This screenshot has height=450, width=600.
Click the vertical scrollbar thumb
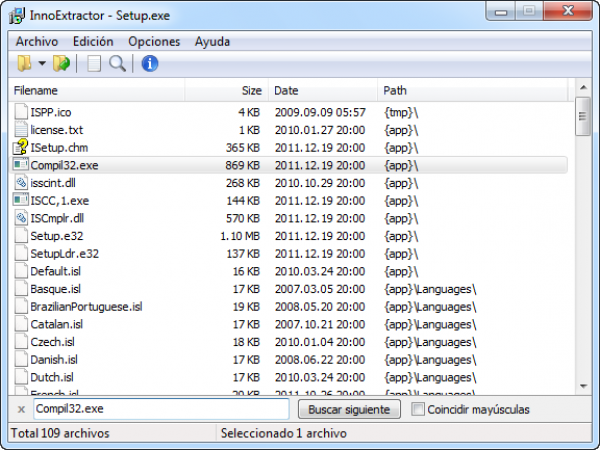pos(583,116)
